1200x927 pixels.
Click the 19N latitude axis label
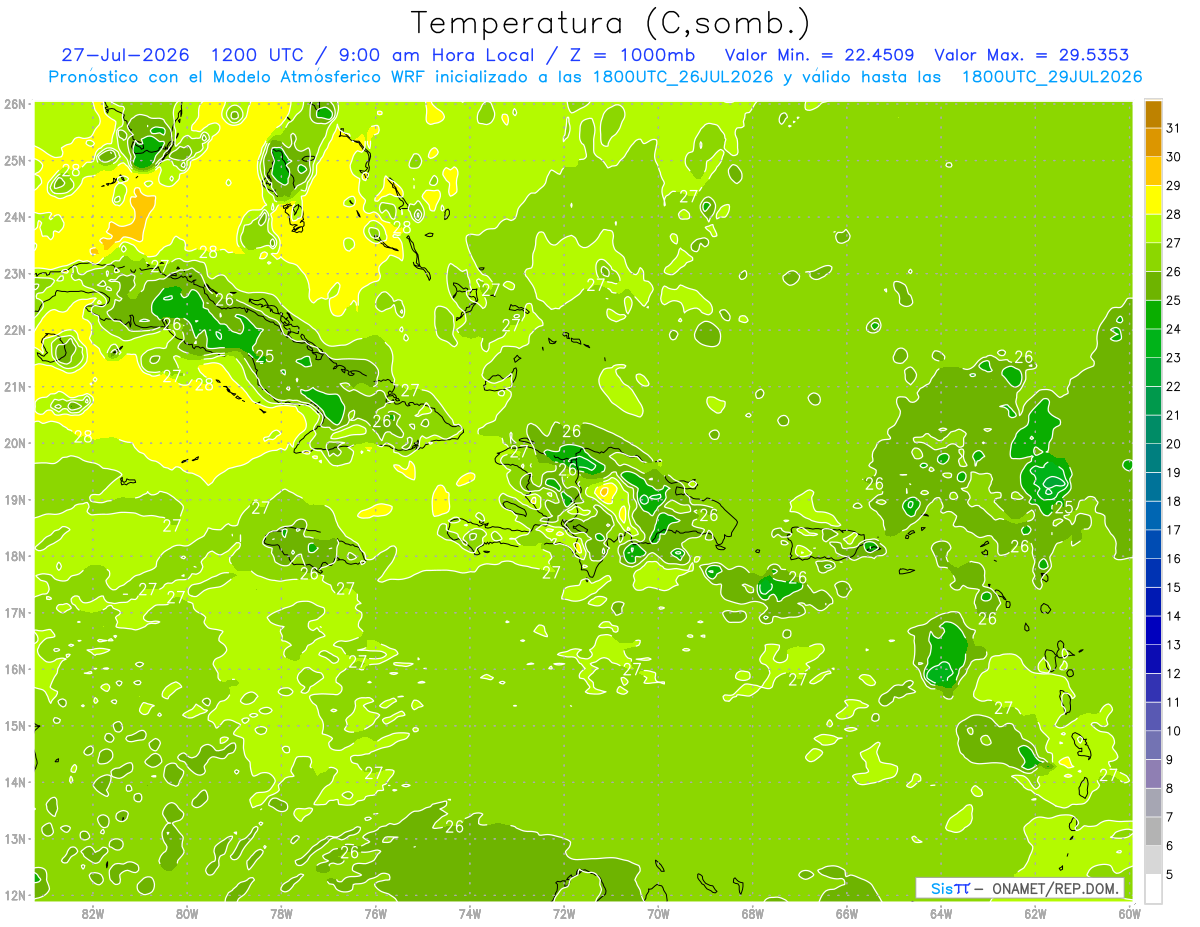15,500
